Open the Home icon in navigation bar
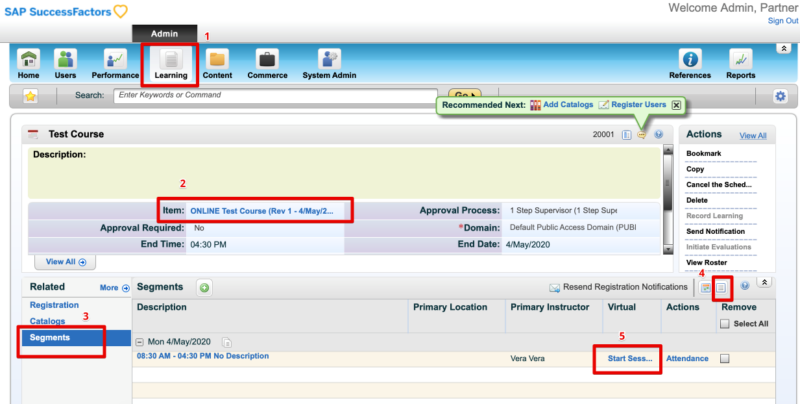Image resolution: width=800 pixels, height=404 pixels. [27, 64]
